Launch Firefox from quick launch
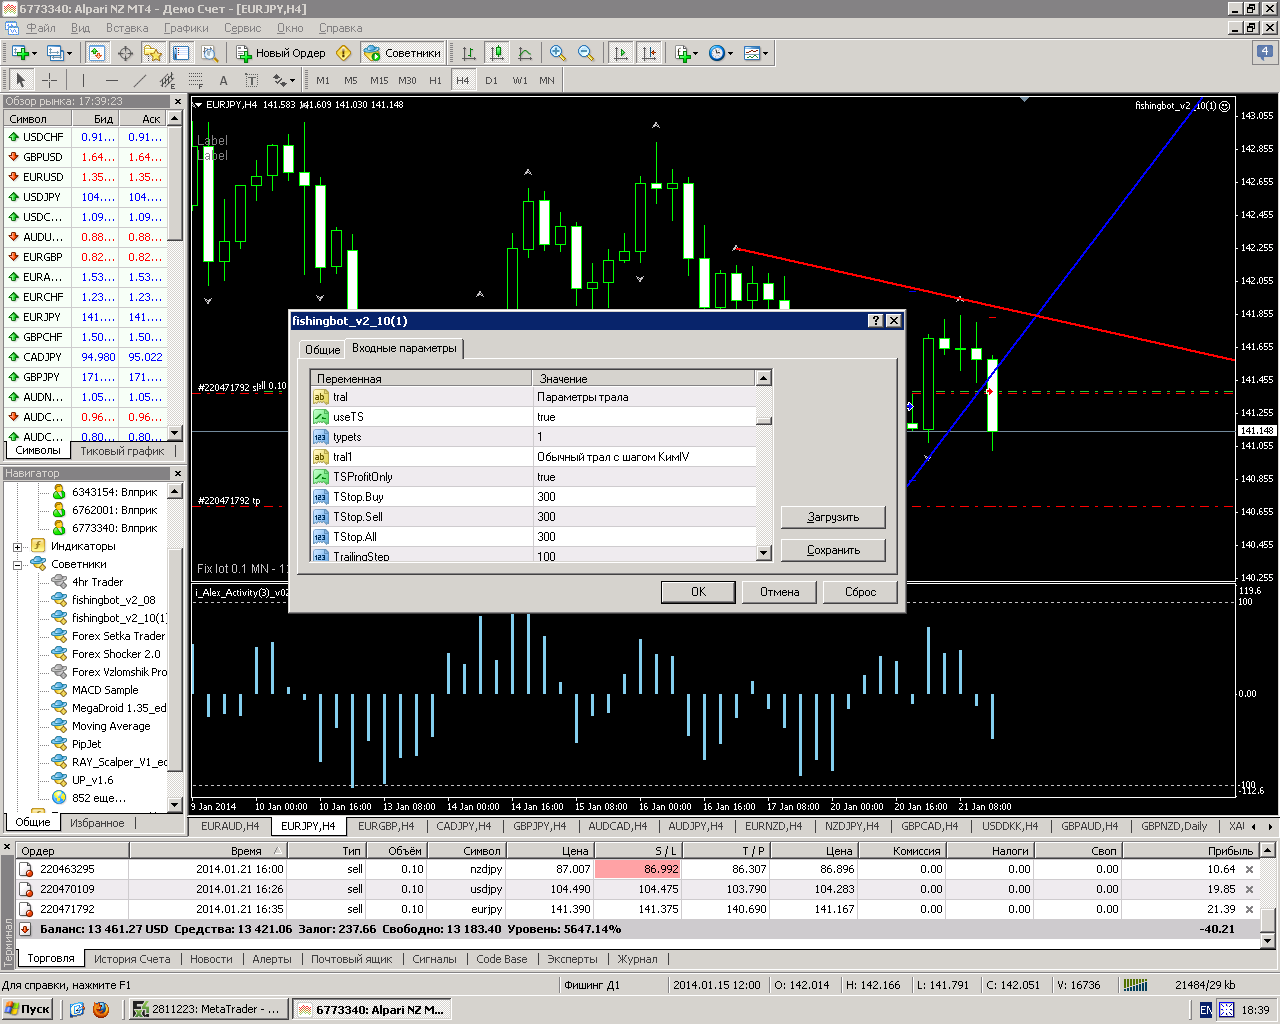This screenshot has height=1024, width=1280. coord(100,1010)
